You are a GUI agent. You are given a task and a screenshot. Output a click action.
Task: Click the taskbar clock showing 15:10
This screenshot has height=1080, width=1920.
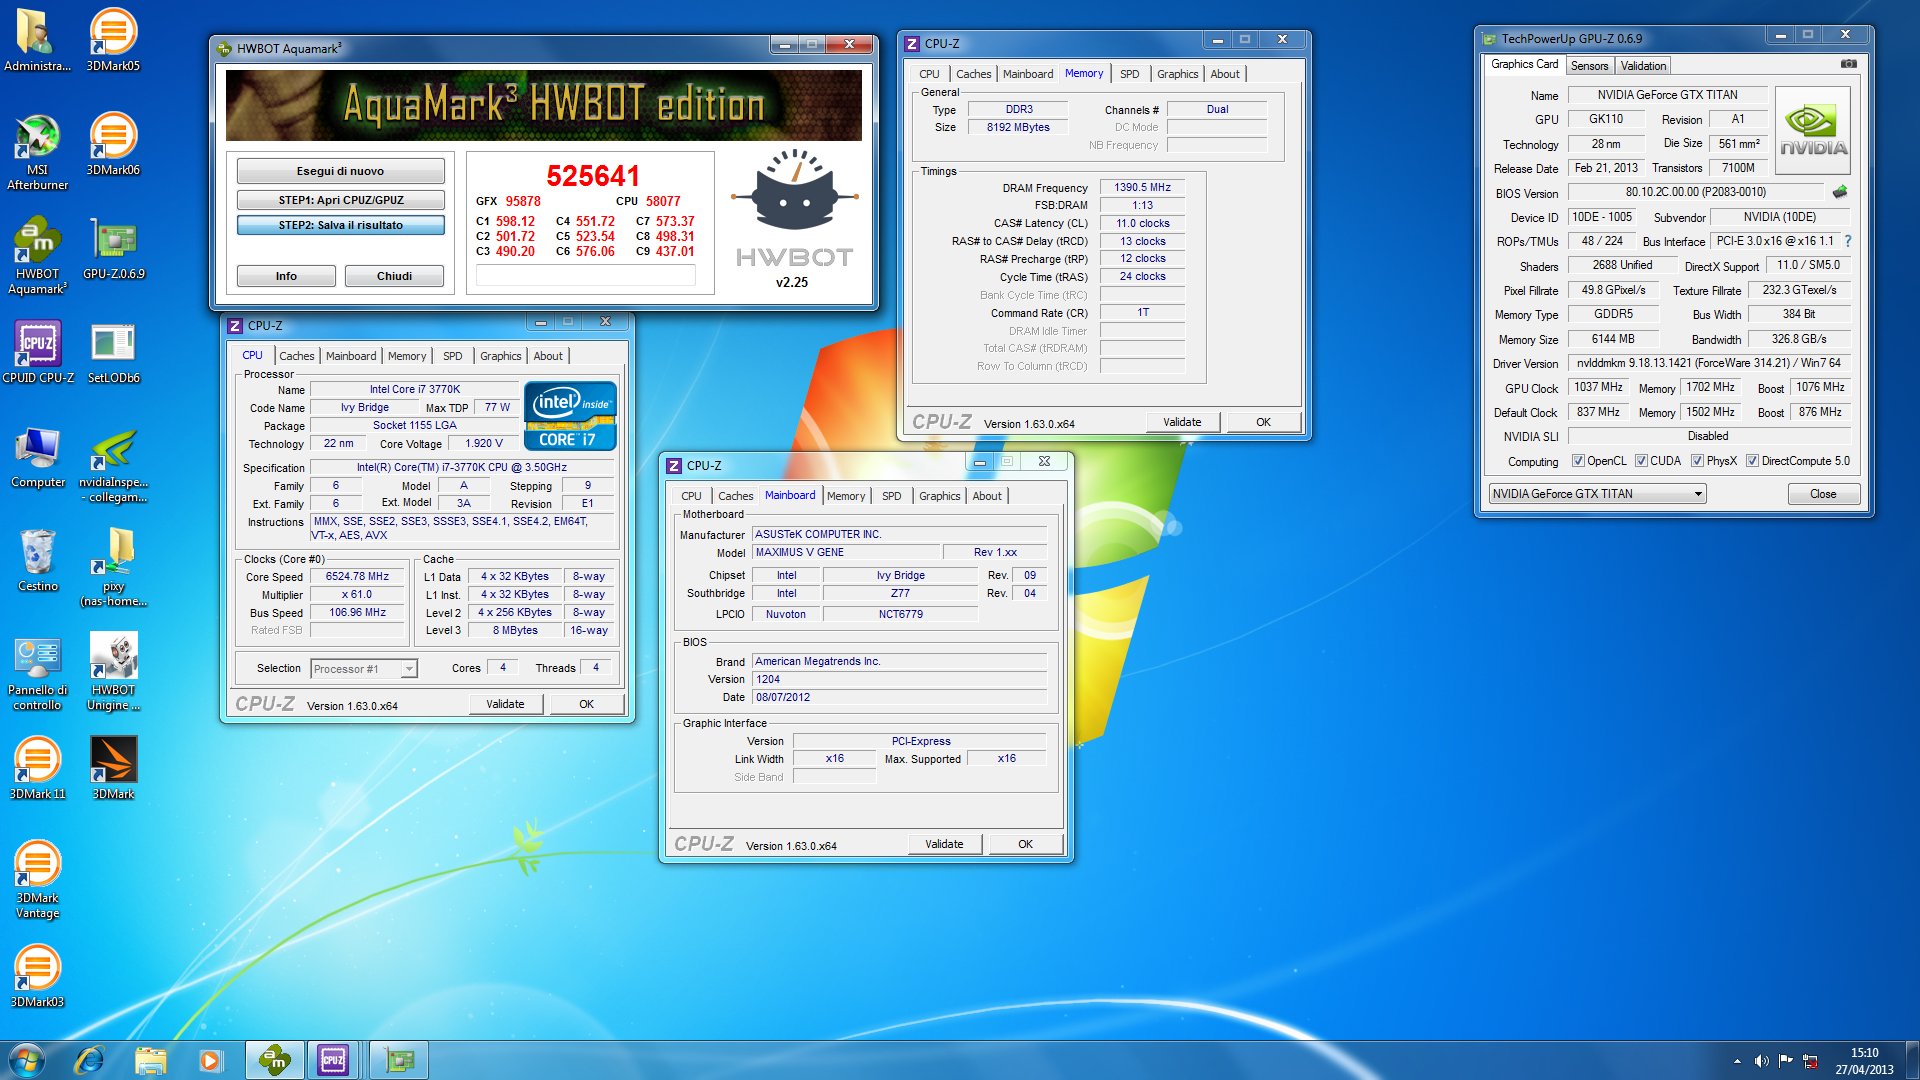[x=1864, y=1053]
